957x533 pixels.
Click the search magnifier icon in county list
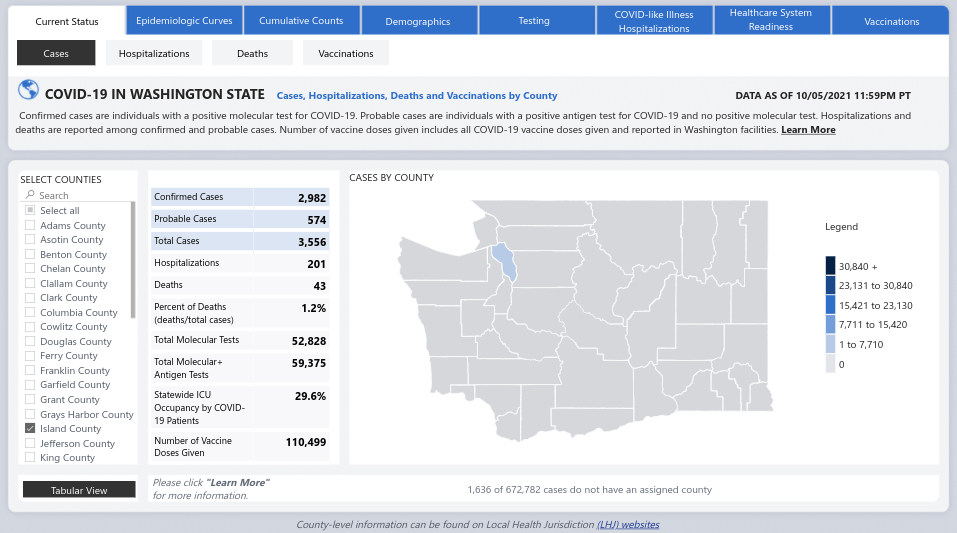(x=31, y=196)
